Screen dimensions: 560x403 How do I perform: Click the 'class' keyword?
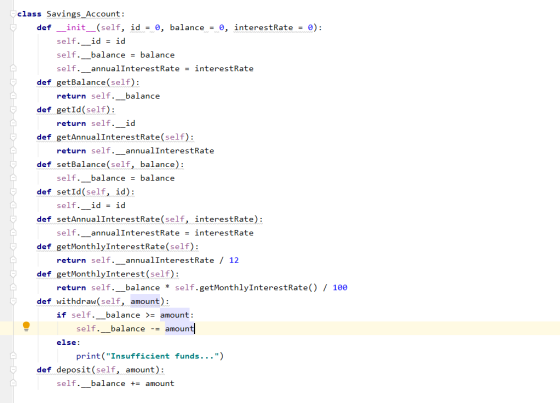pyautogui.click(x=29, y=14)
